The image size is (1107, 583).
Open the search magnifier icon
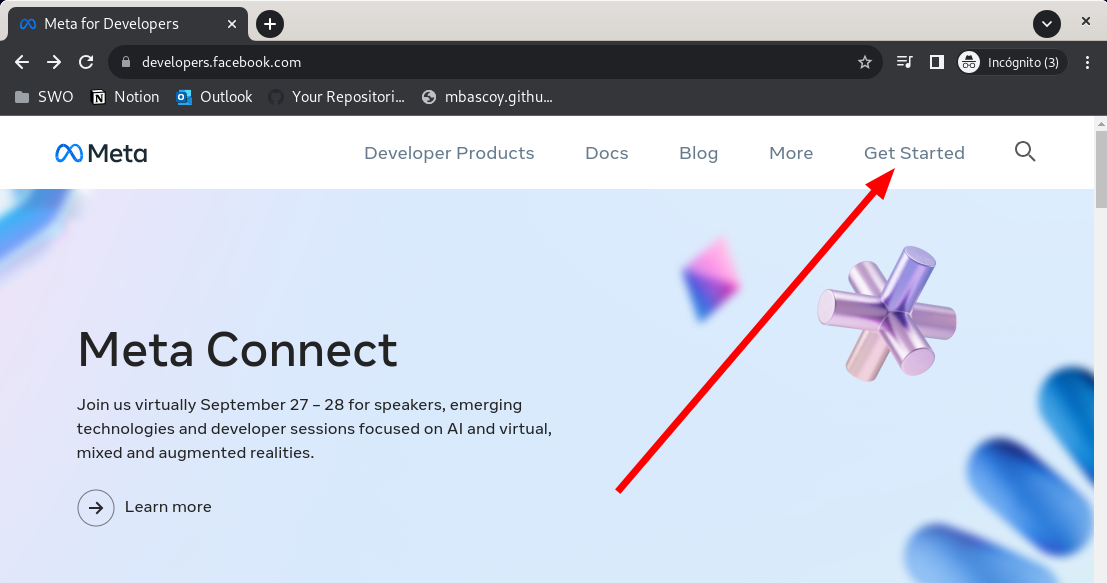click(x=1025, y=152)
